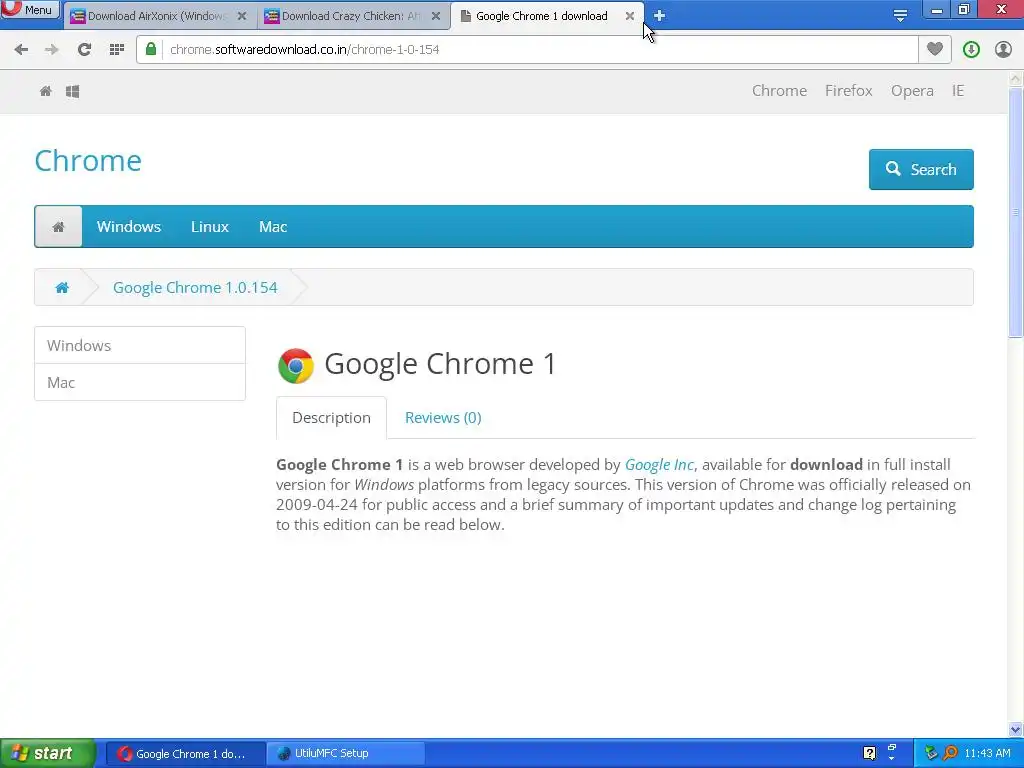Open the Opera Menu button
1024x768 pixels.
[x=29, y=10]
